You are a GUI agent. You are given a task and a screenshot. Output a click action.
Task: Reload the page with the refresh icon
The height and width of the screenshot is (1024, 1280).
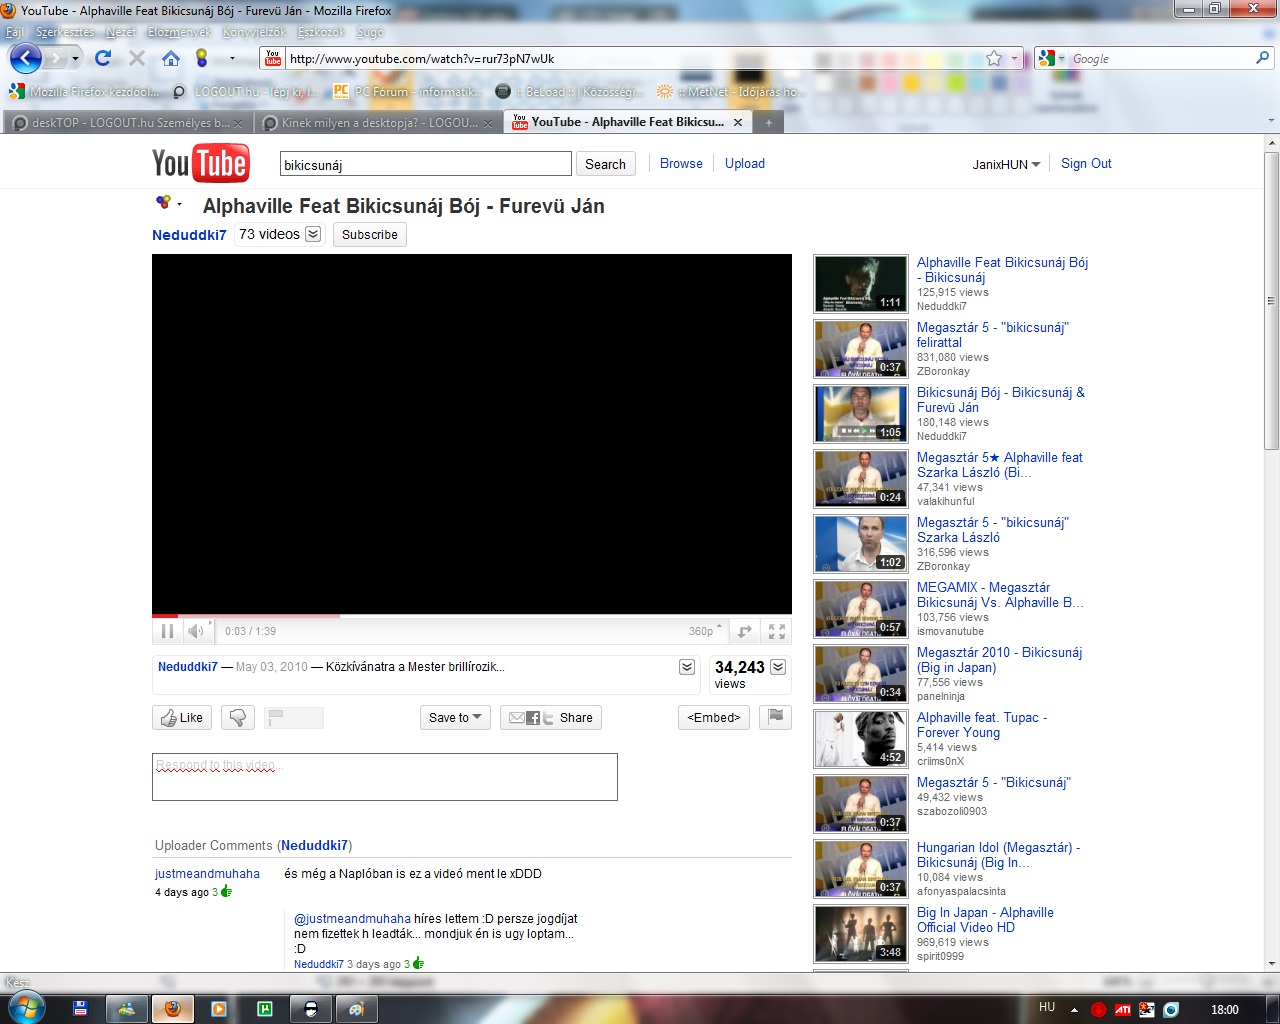103,58
